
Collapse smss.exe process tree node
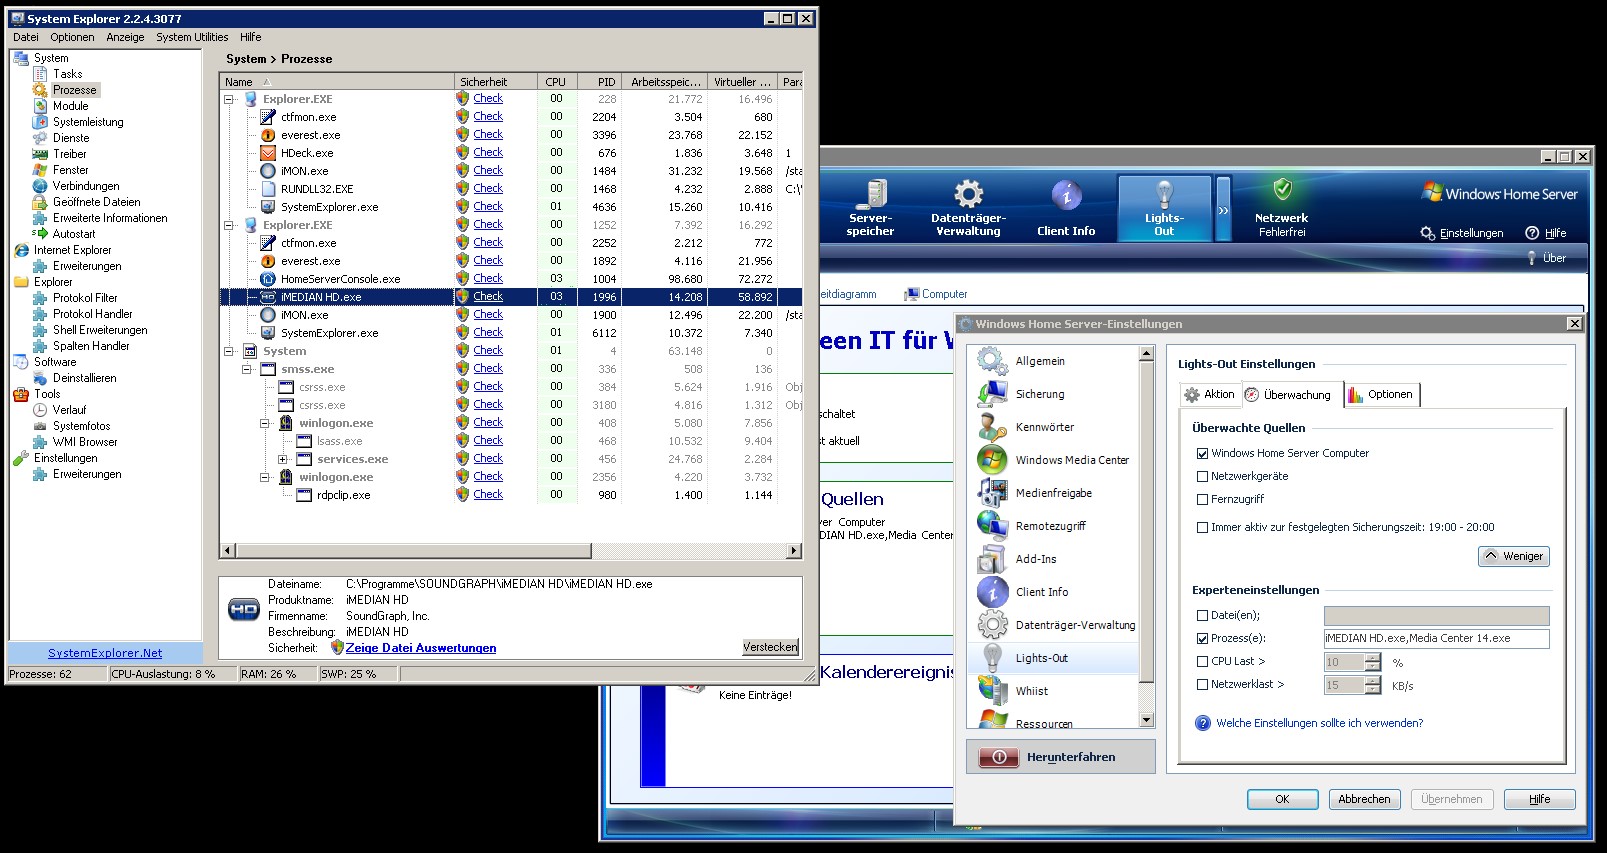click(x=246, y=369)
